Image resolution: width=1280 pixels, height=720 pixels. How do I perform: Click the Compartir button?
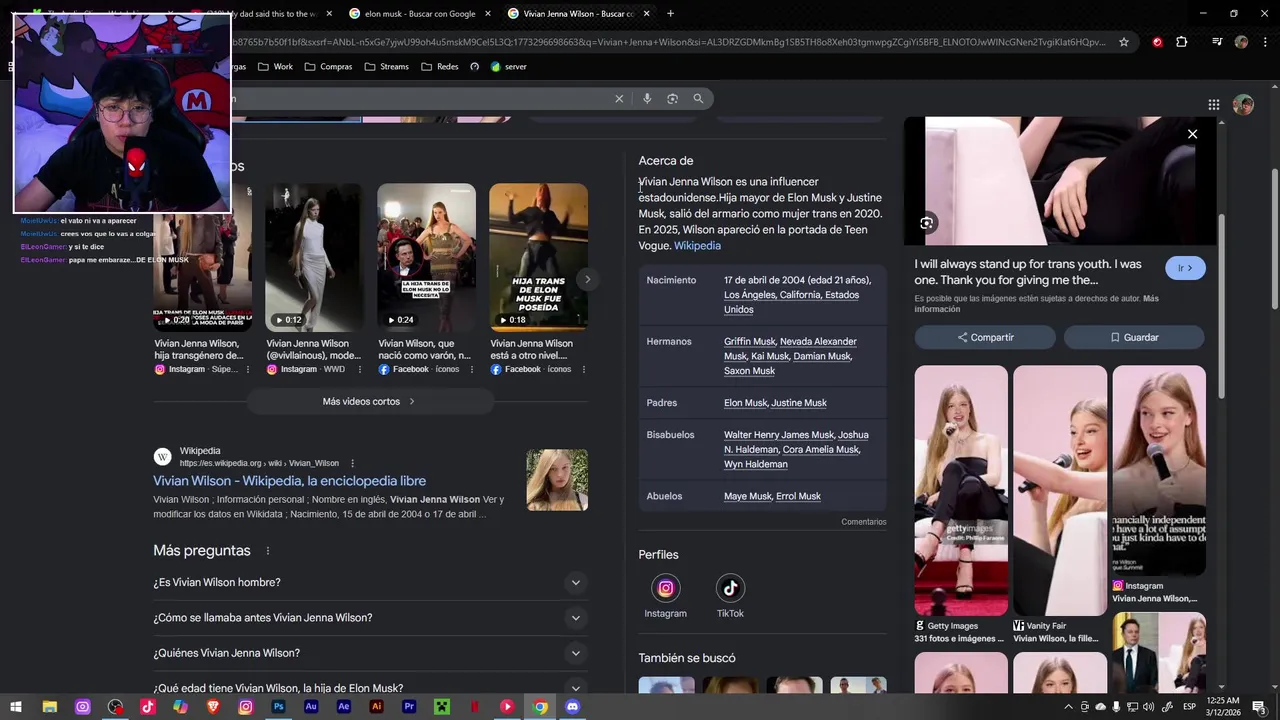[986, 337]
